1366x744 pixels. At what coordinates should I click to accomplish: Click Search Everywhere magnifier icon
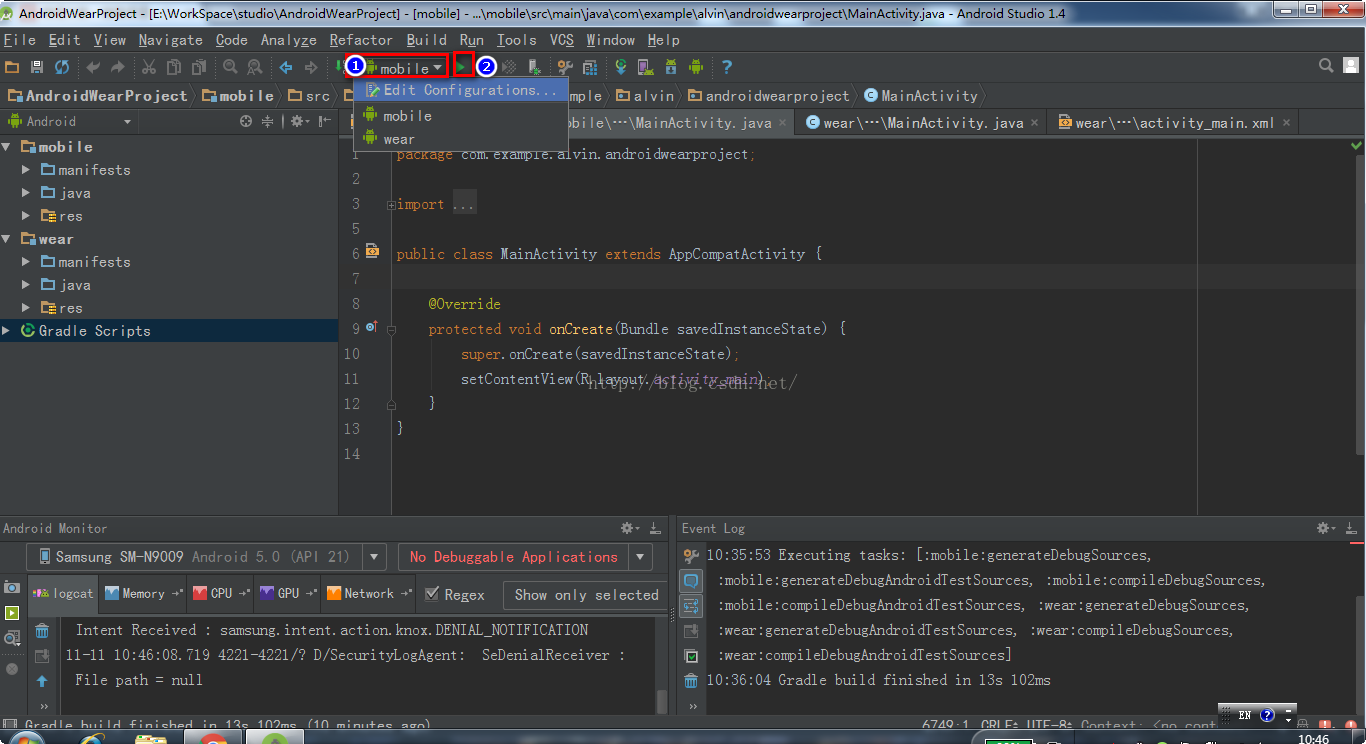tap(1326, 66)
